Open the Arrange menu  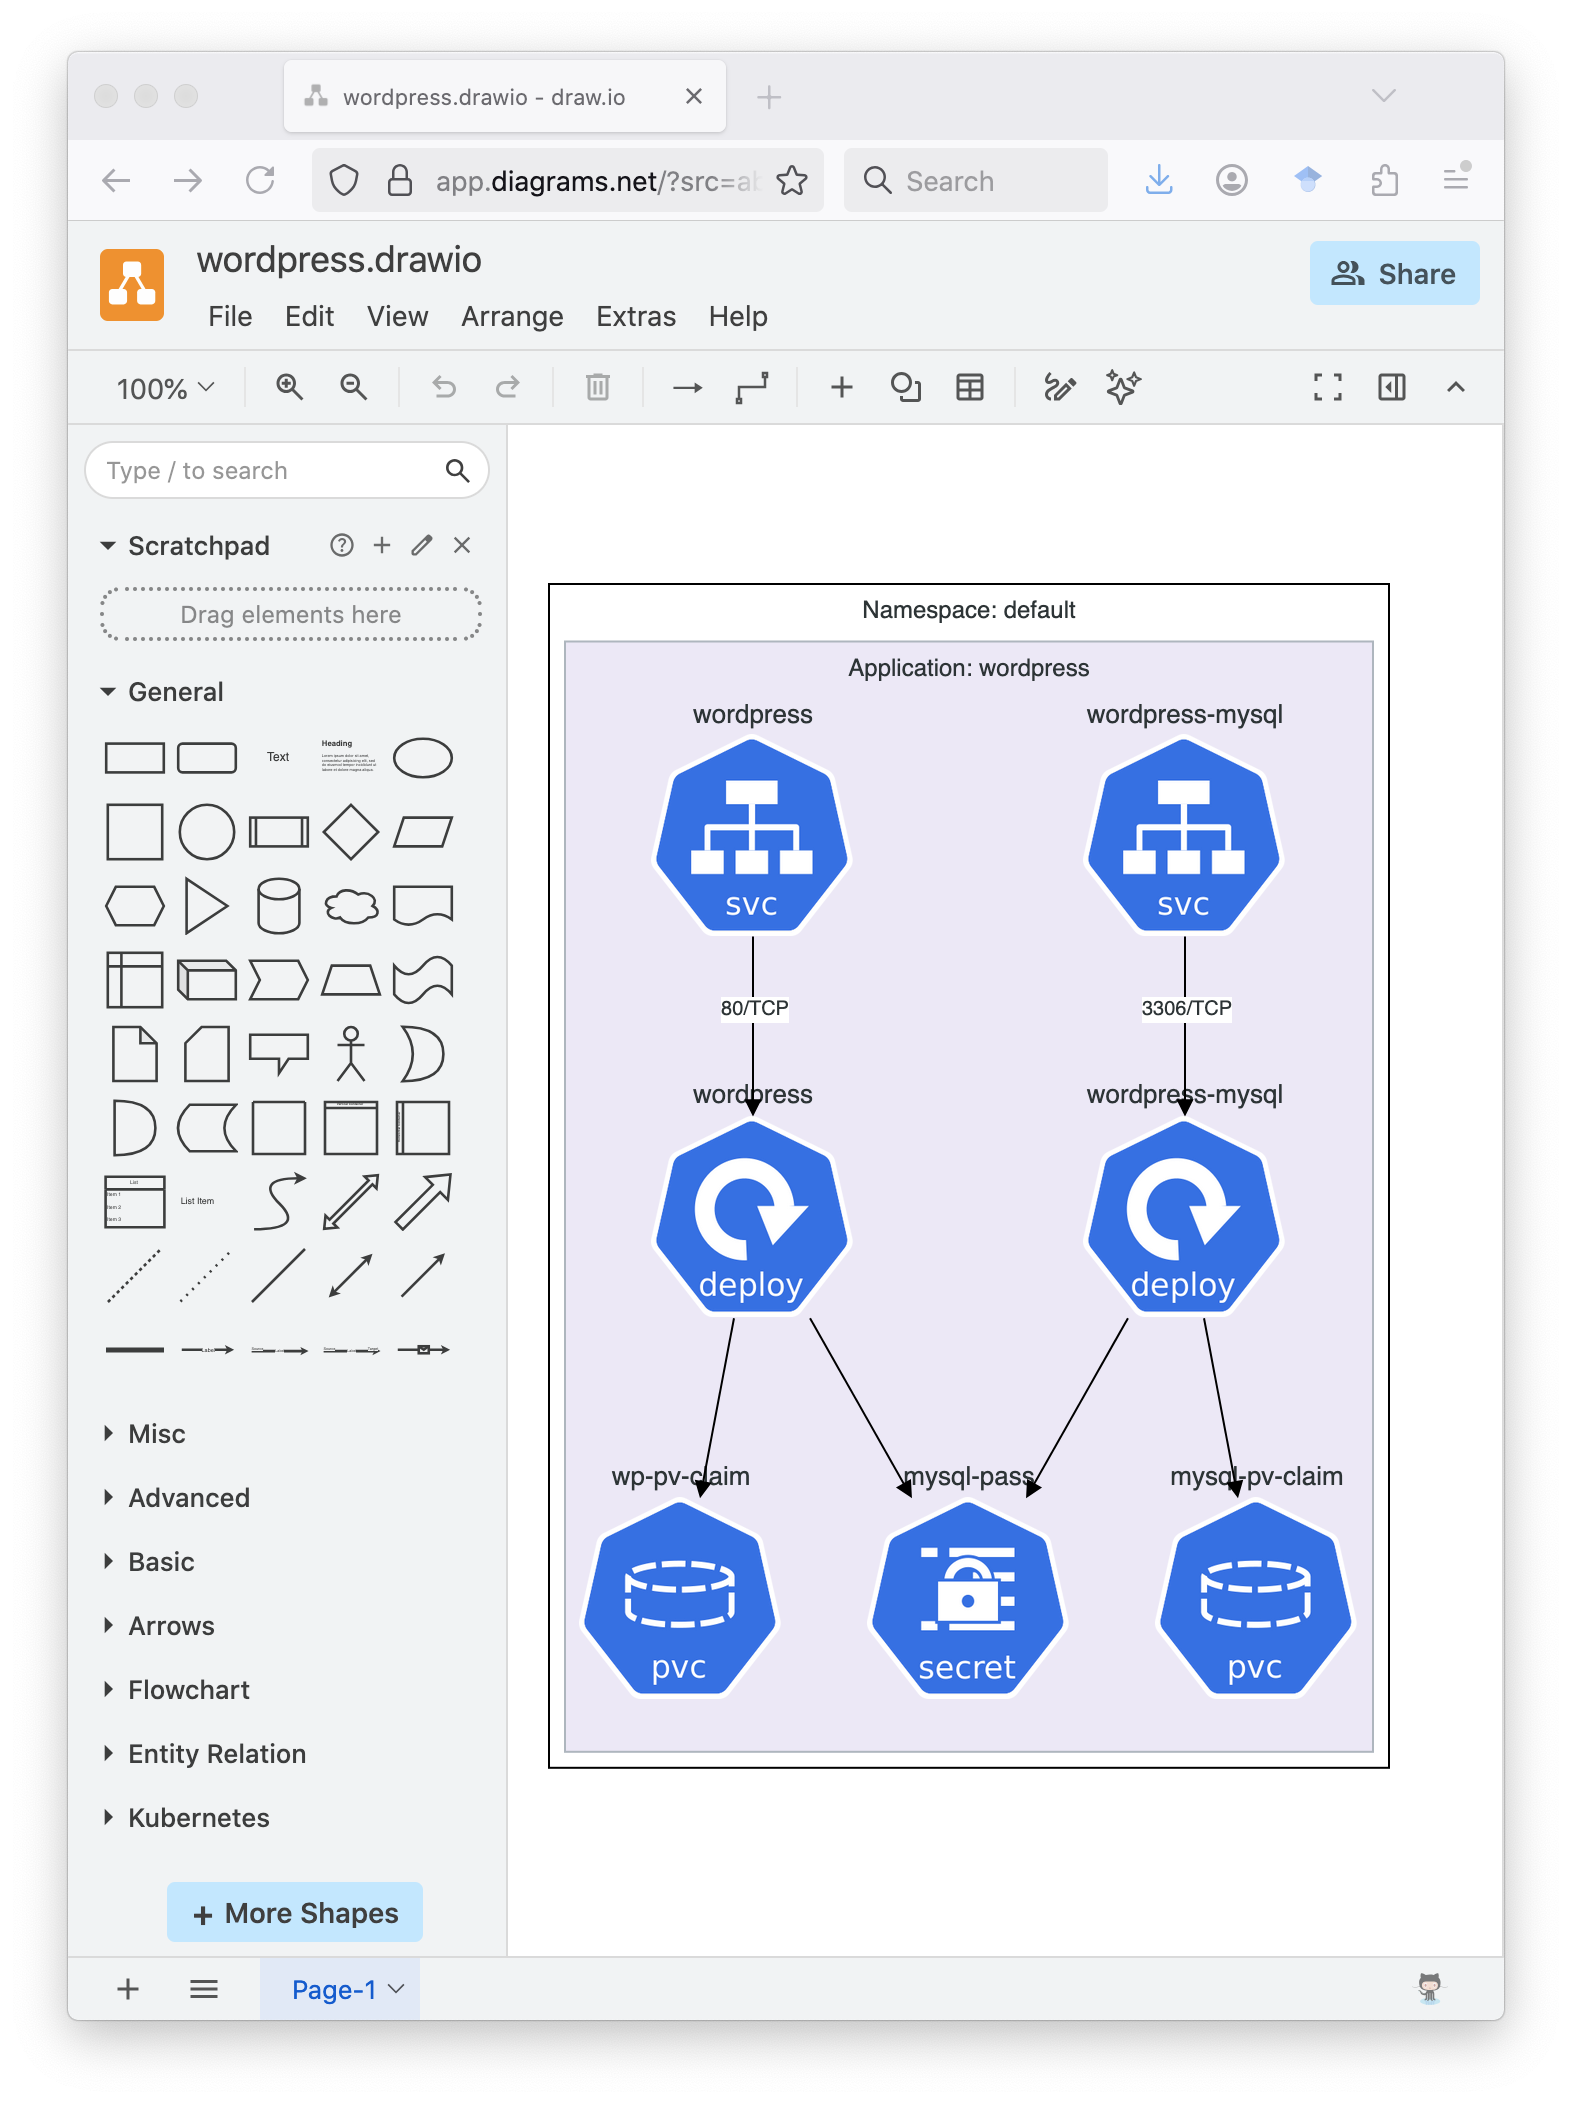tap(512, 316)
